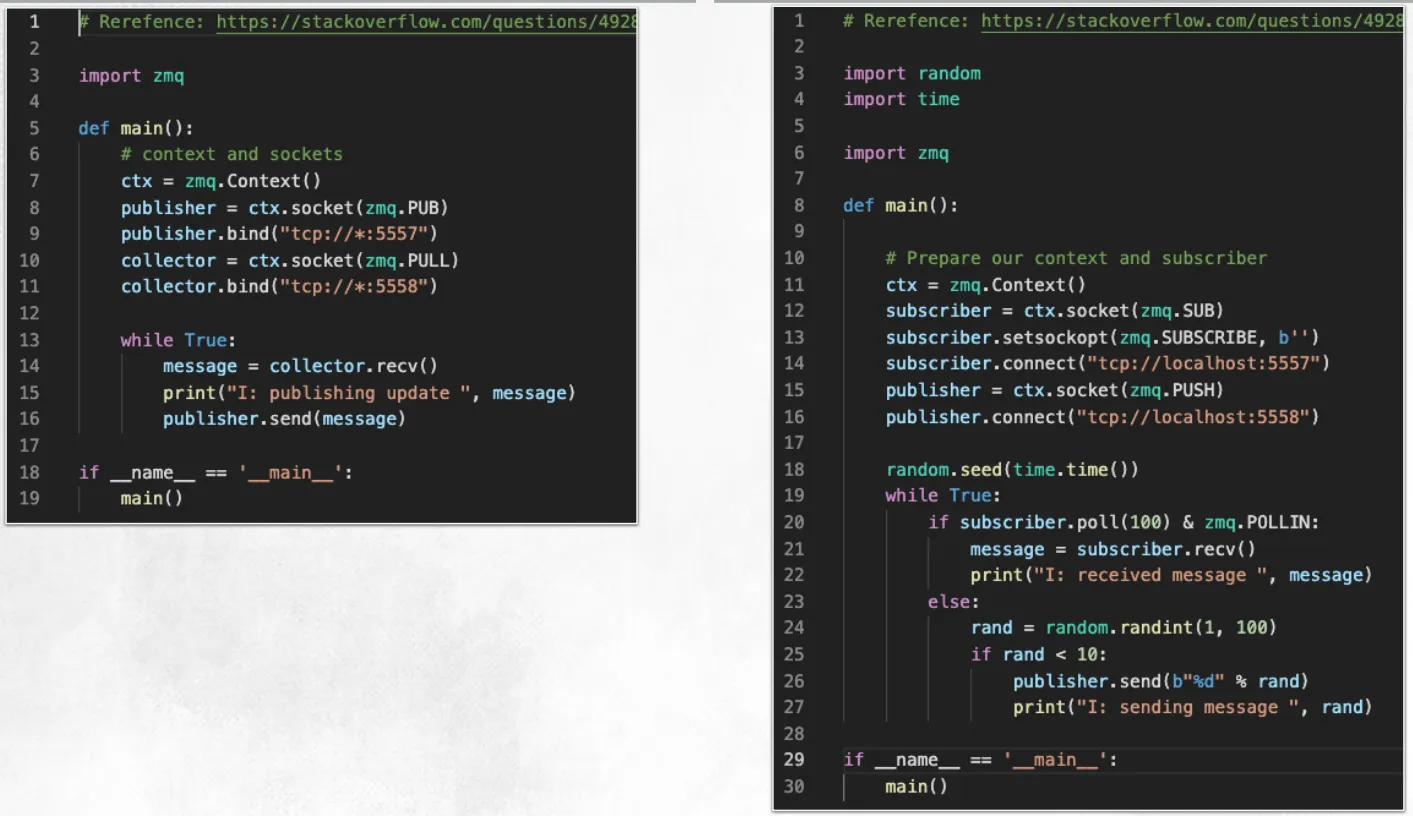Click the line 'message = collector.recv()'
Image resolution: width=1413 pixels, height=816 pixels.
point(300,366)
